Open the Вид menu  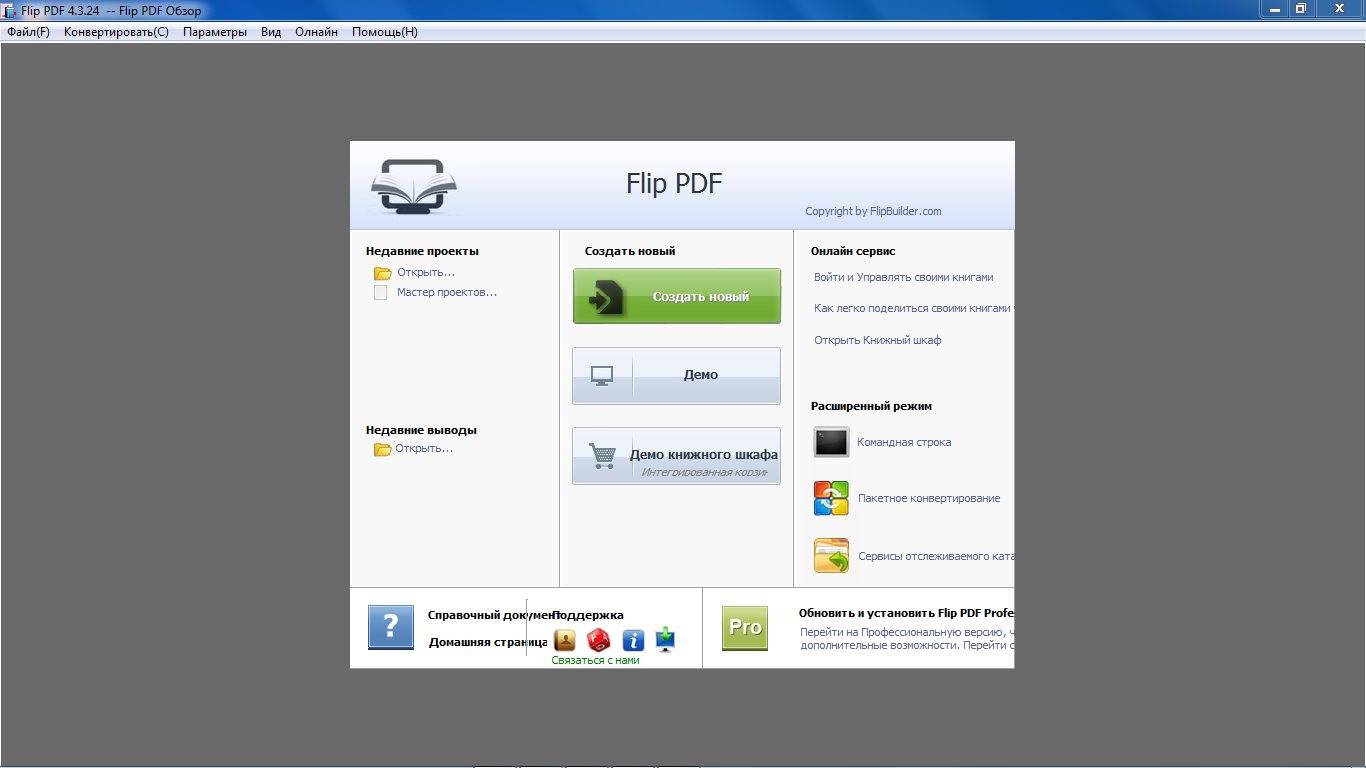coord(271,32)
